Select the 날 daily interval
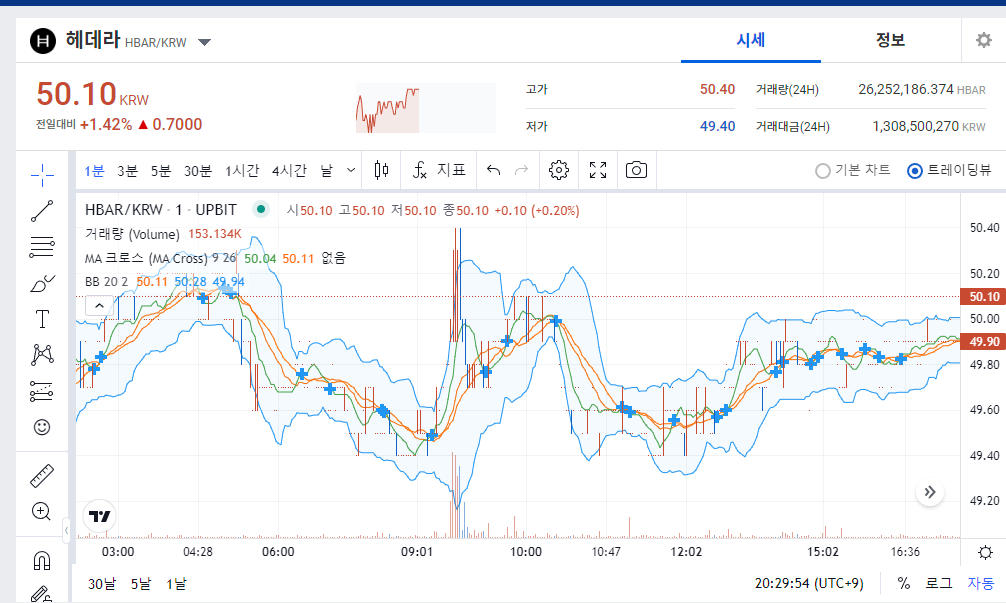1006x603 pixels. point(327,171)
